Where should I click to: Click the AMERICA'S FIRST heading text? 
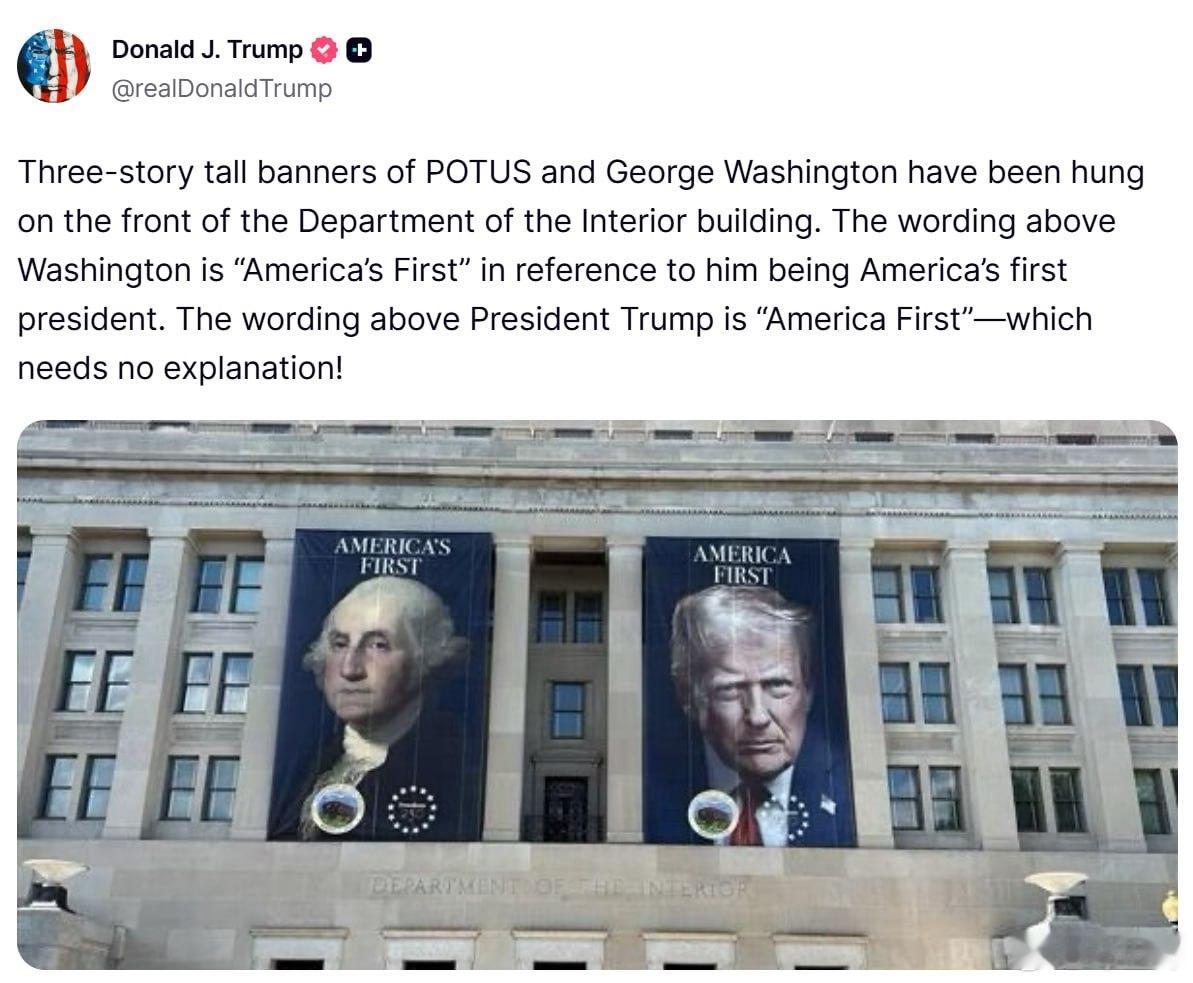tap(391, 556)
